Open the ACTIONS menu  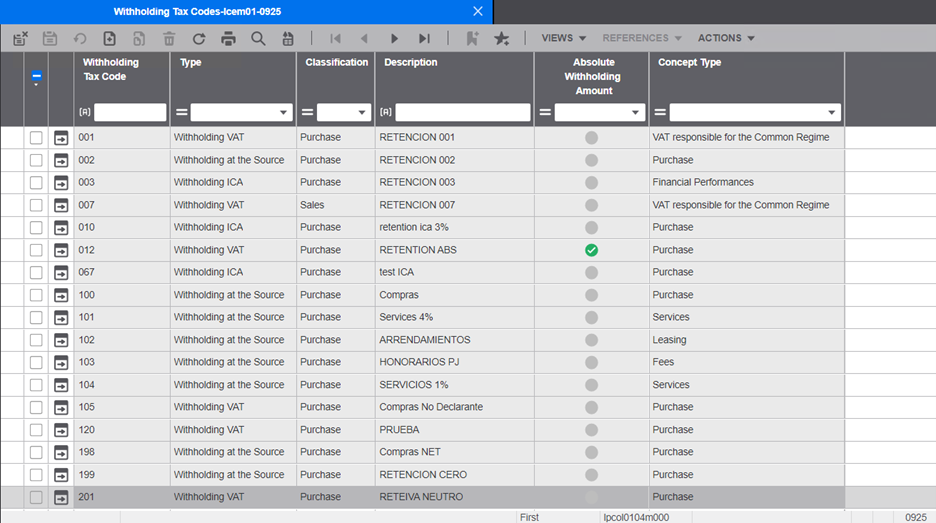[726, 38]
